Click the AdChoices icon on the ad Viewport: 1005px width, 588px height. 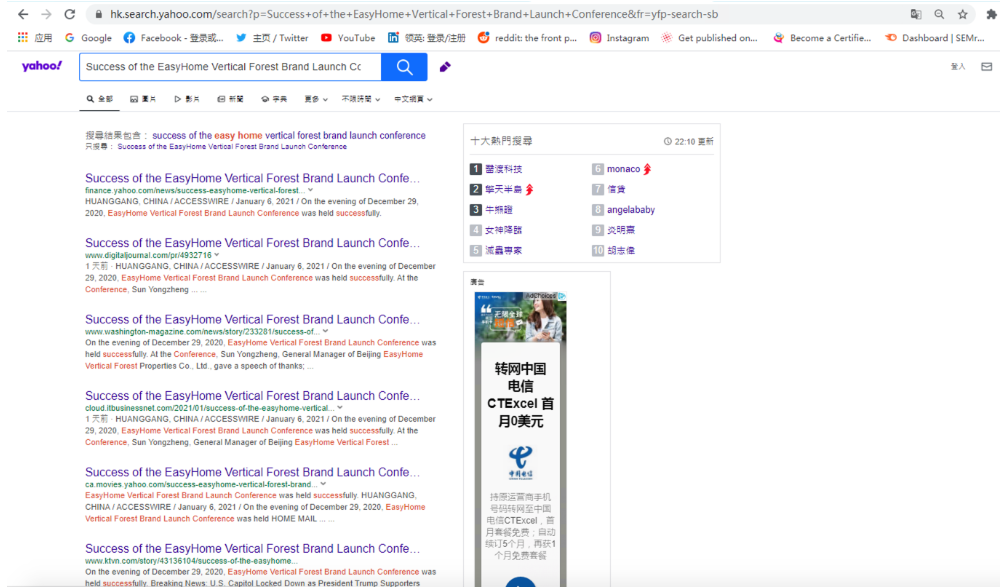[x=562, y=297]
